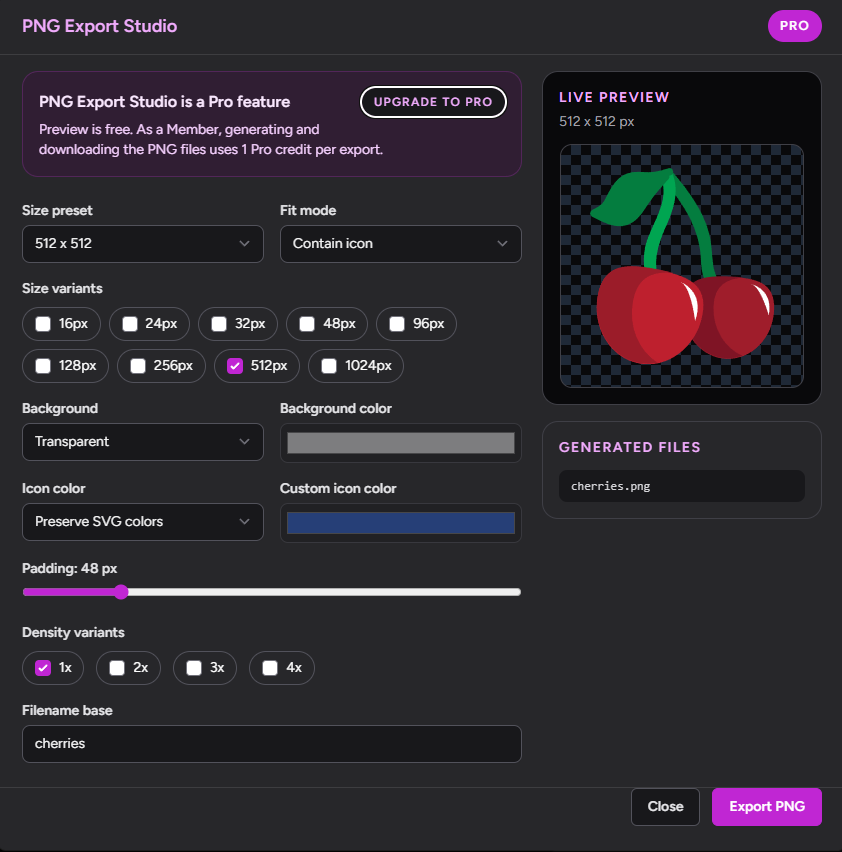Click the Padding slider handle
The width and height of the screenshot is (842, 852).
point(121,592)
